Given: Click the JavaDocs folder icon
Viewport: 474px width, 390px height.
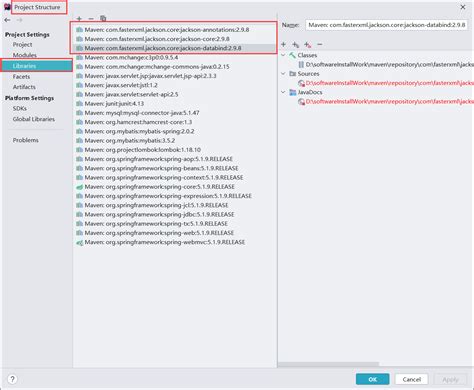Looking at the screenshot, I should tap(293, 92).
